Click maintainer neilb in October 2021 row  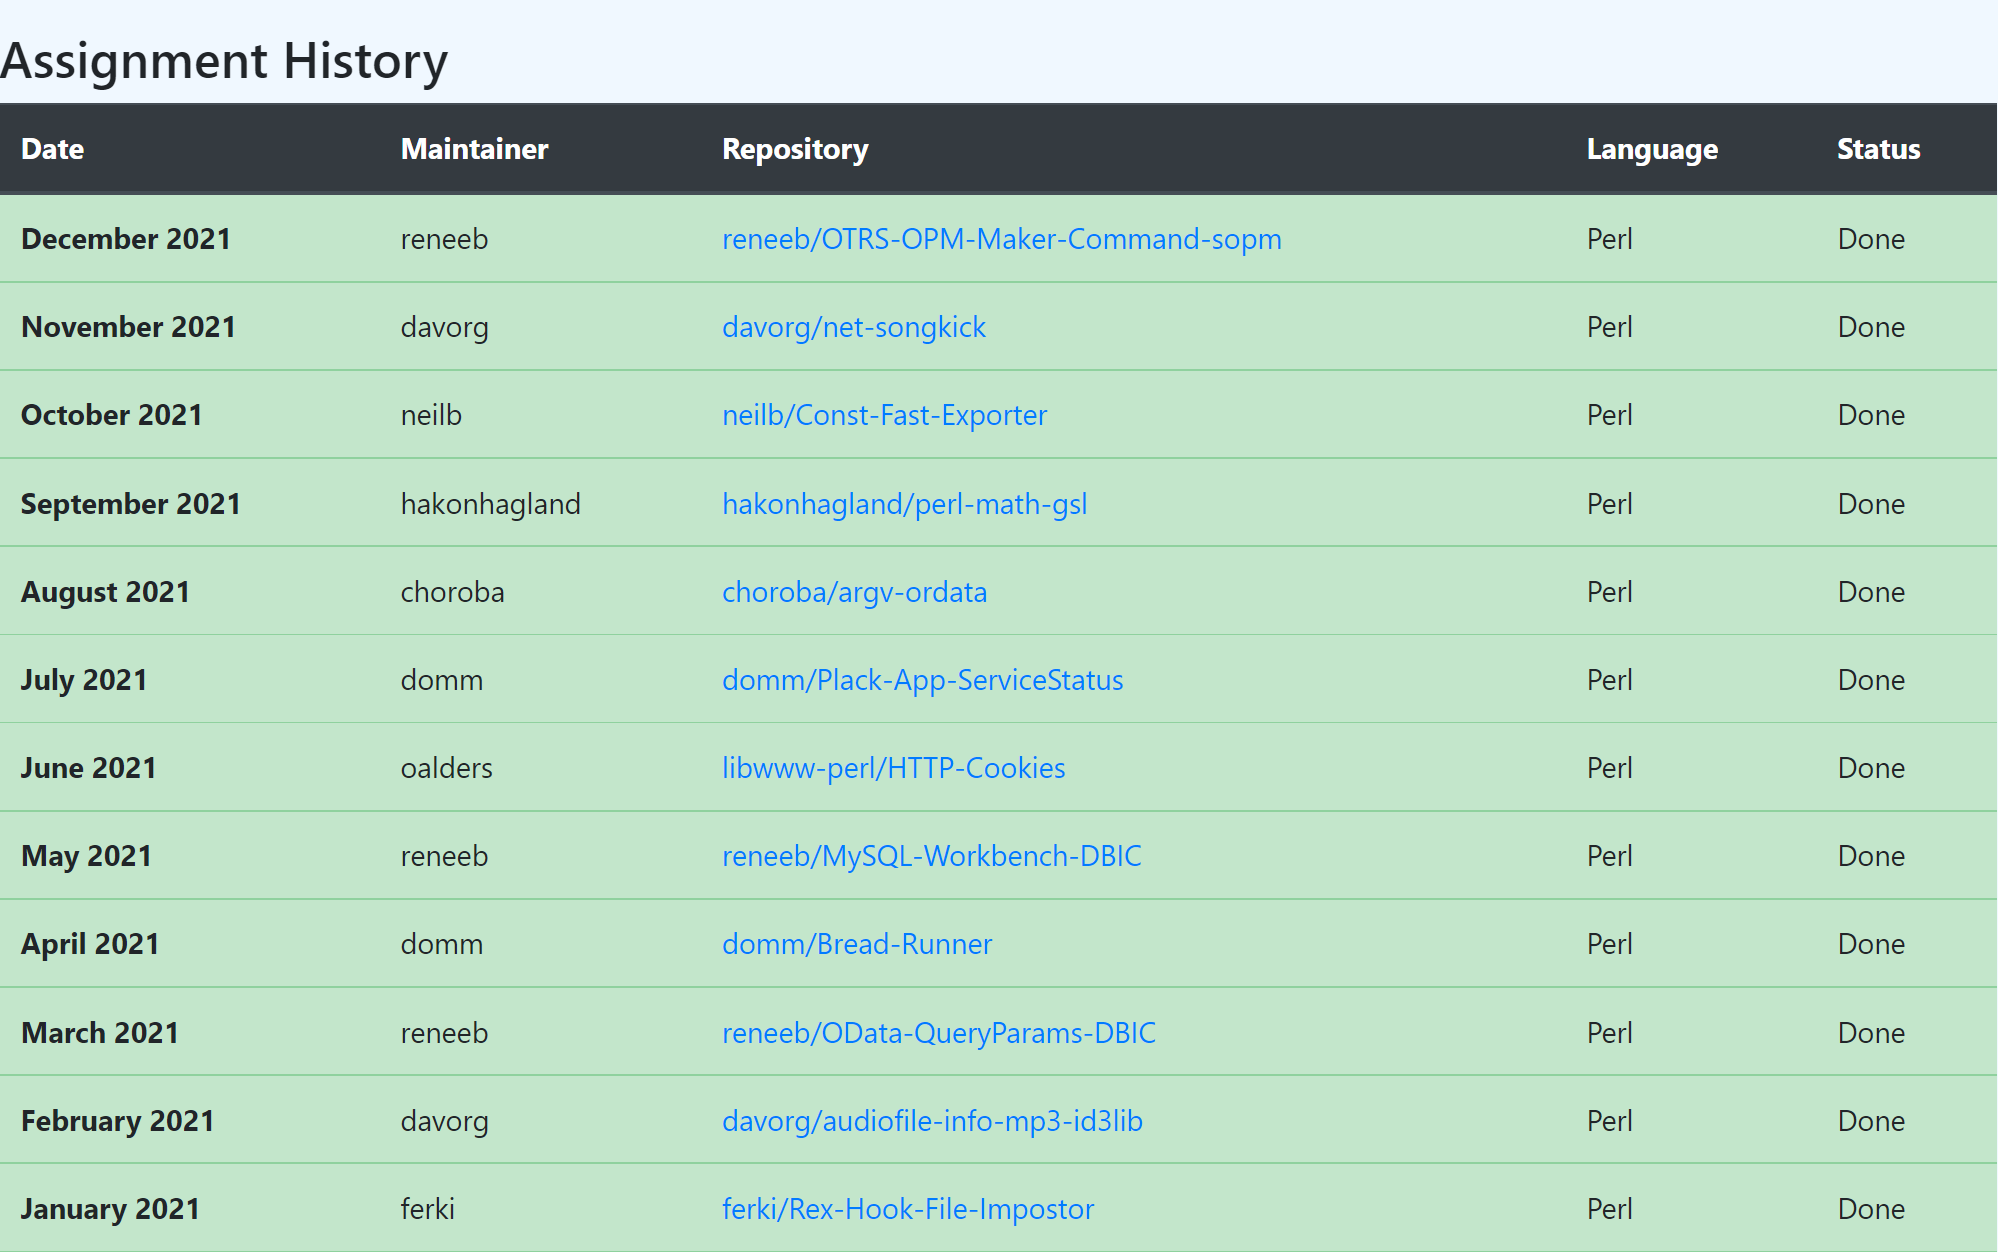pos(431,415)
